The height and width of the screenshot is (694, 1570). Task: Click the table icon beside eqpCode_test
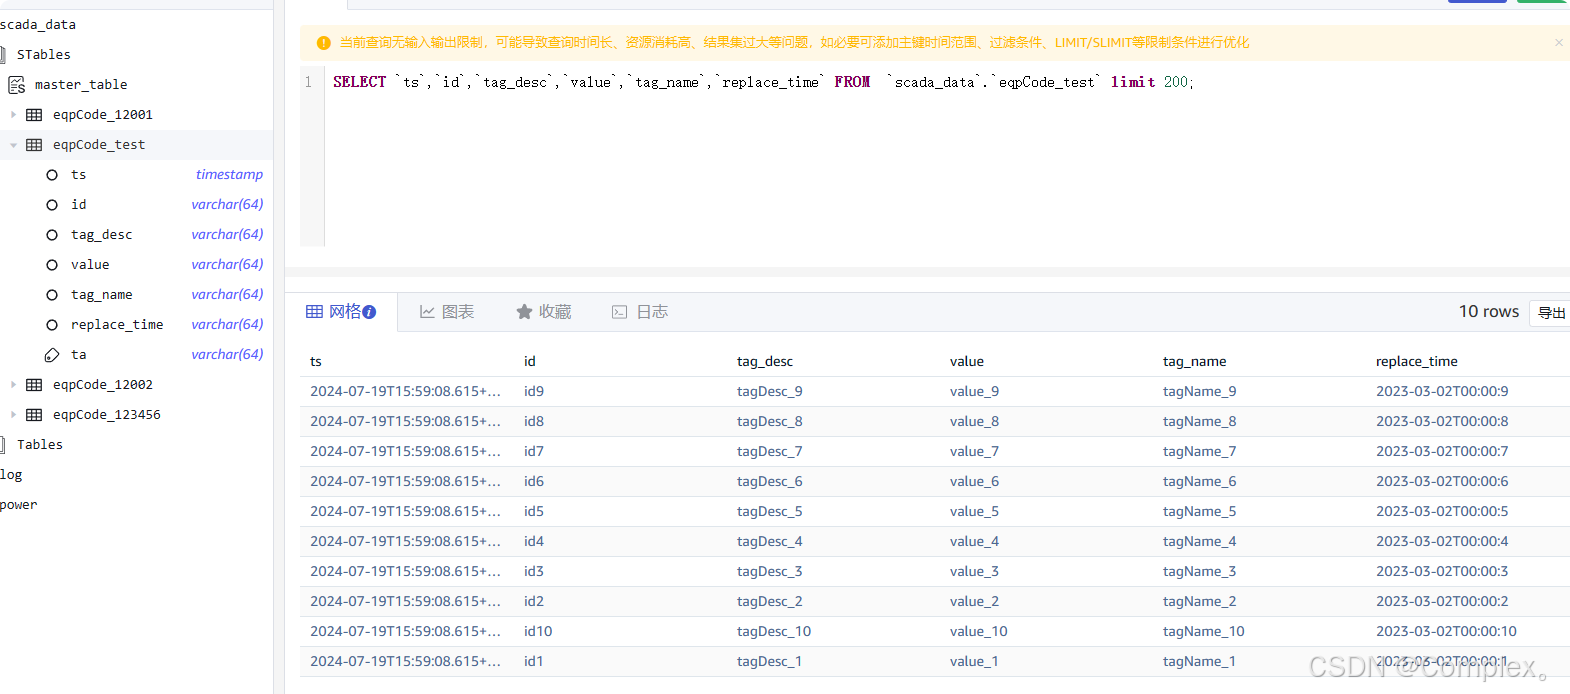click(34, 145)
